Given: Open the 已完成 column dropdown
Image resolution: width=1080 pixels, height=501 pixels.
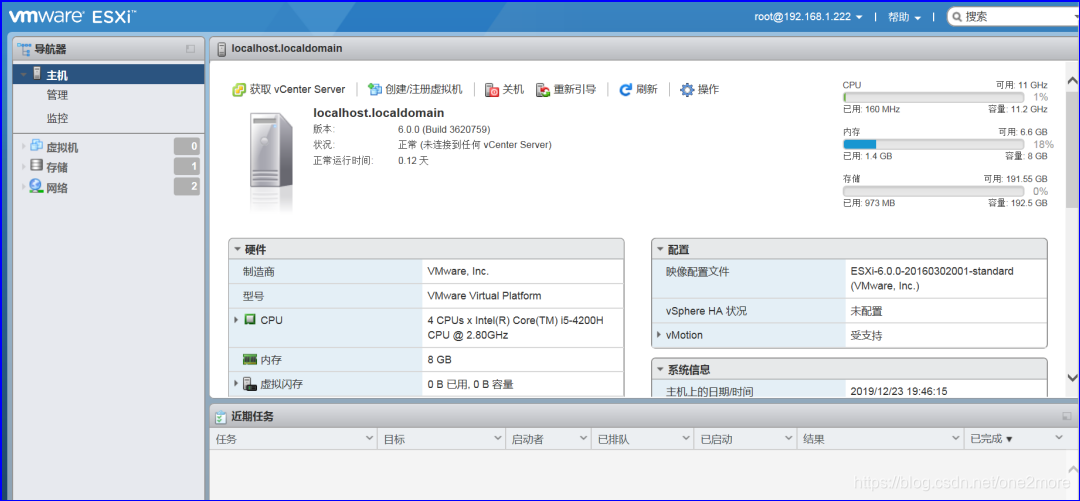Looking at the screenshot, I should (1059, 438).
